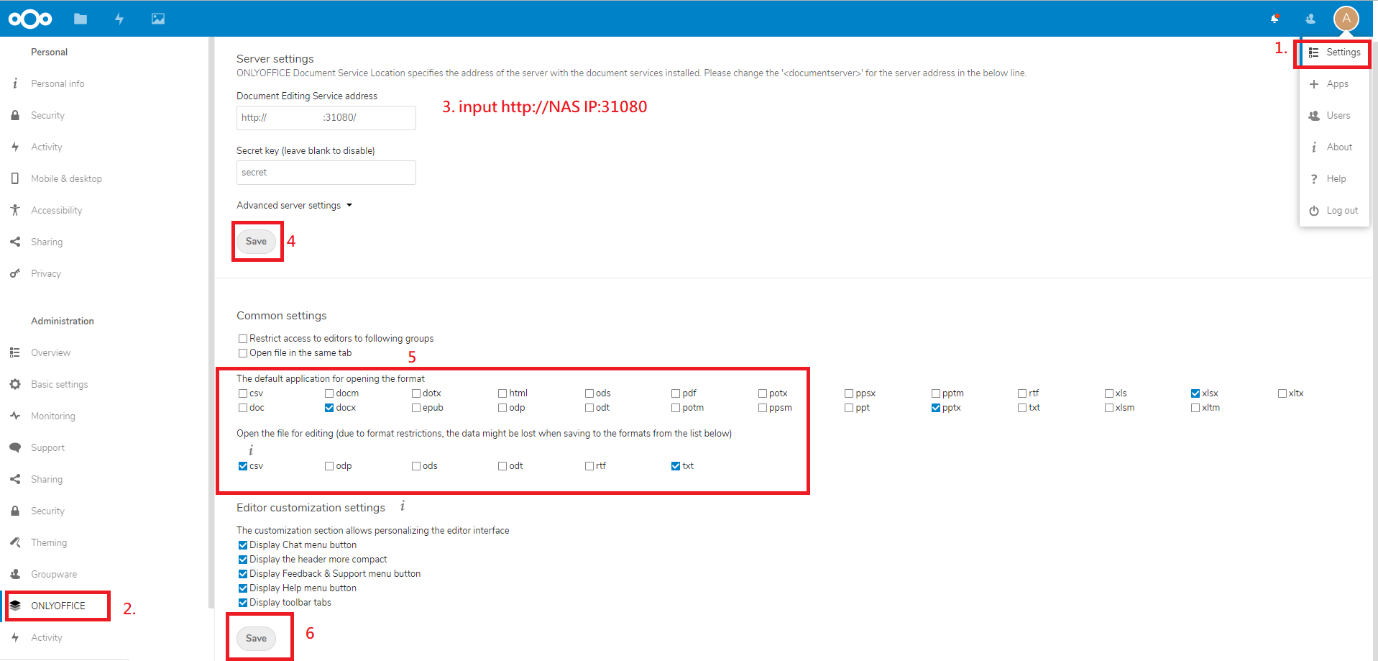The image size is (1378, 661).
Task: Uncheck txt under open the file for editing
Action: (x=677, y=466)
